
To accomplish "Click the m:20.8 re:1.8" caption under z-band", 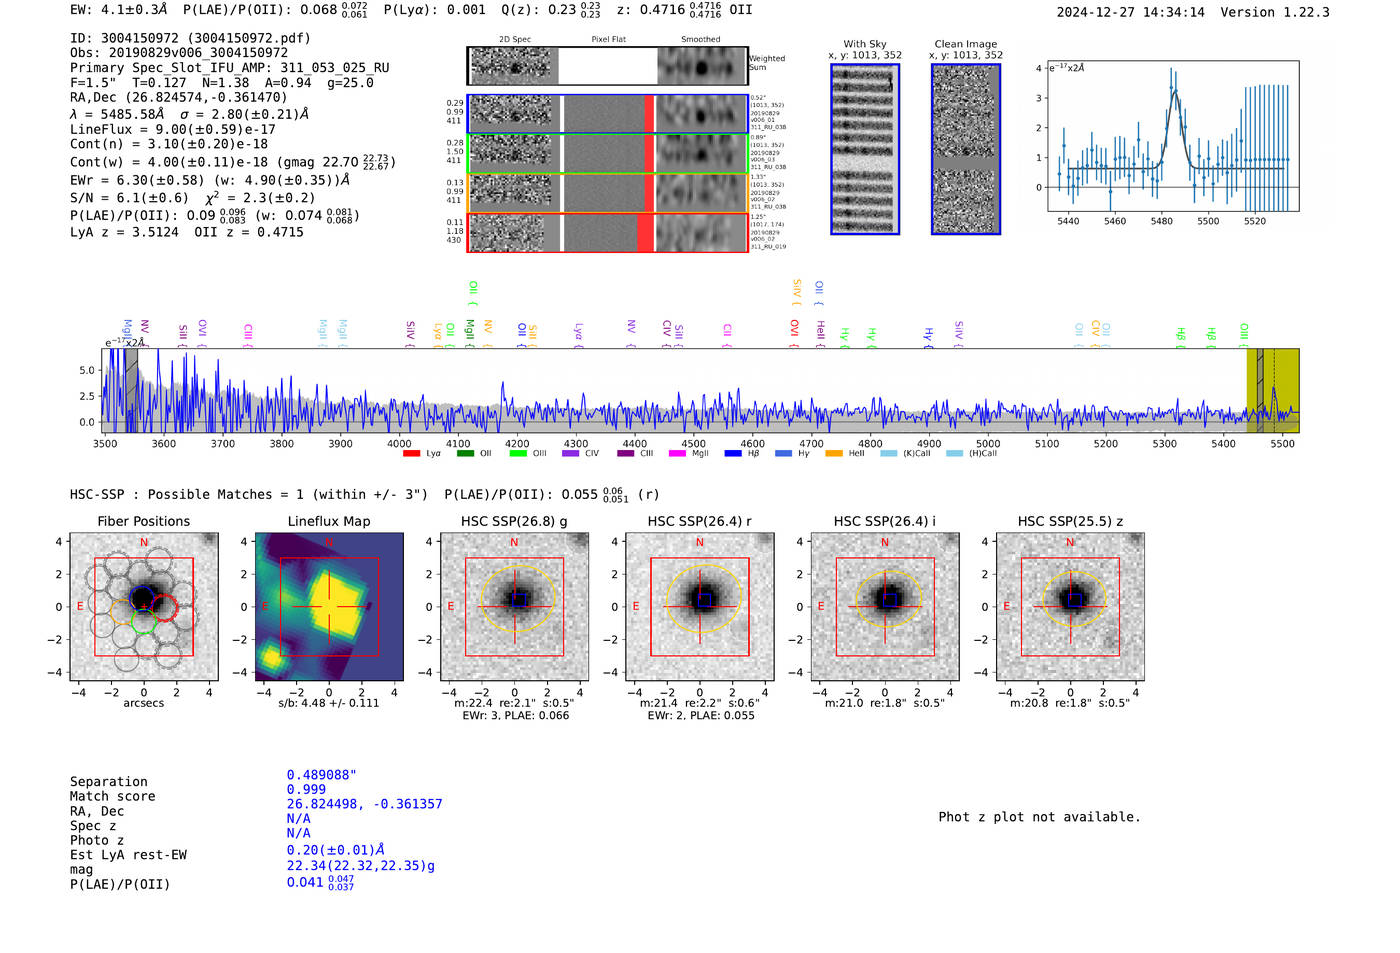I will [1070, 703].
